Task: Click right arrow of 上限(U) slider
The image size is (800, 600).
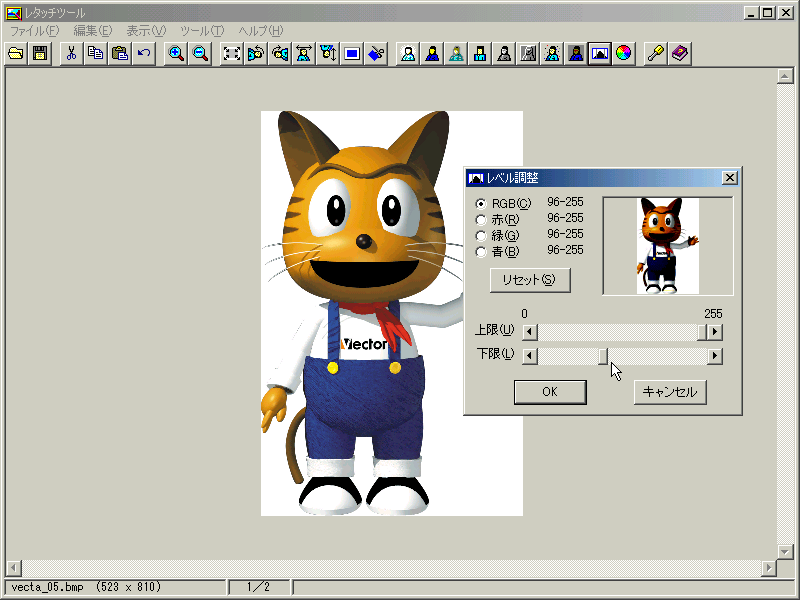Action: tap(715, 332)
